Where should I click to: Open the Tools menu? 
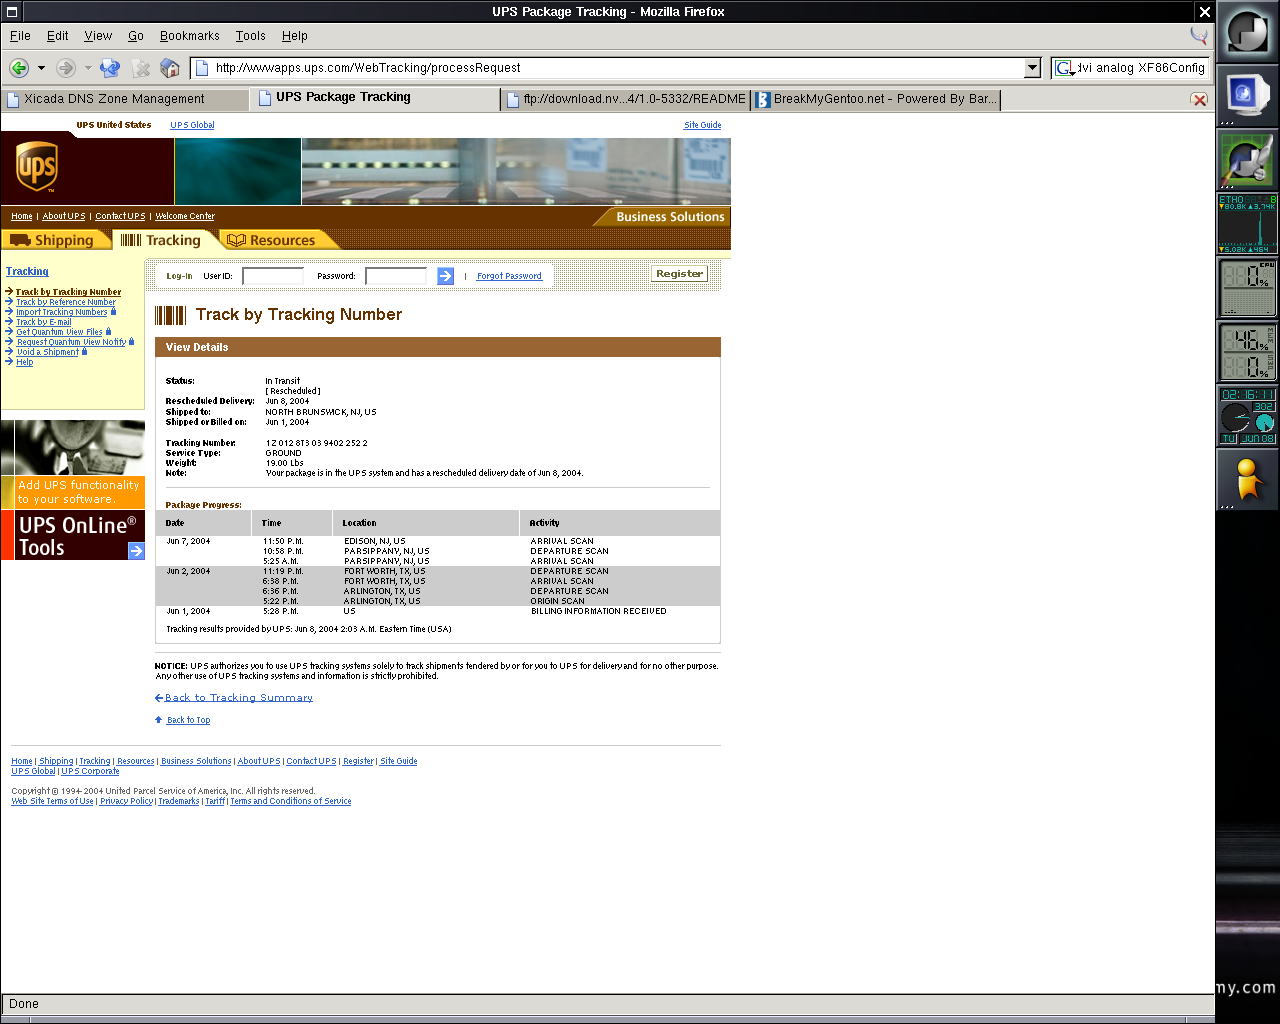(251, 36)
